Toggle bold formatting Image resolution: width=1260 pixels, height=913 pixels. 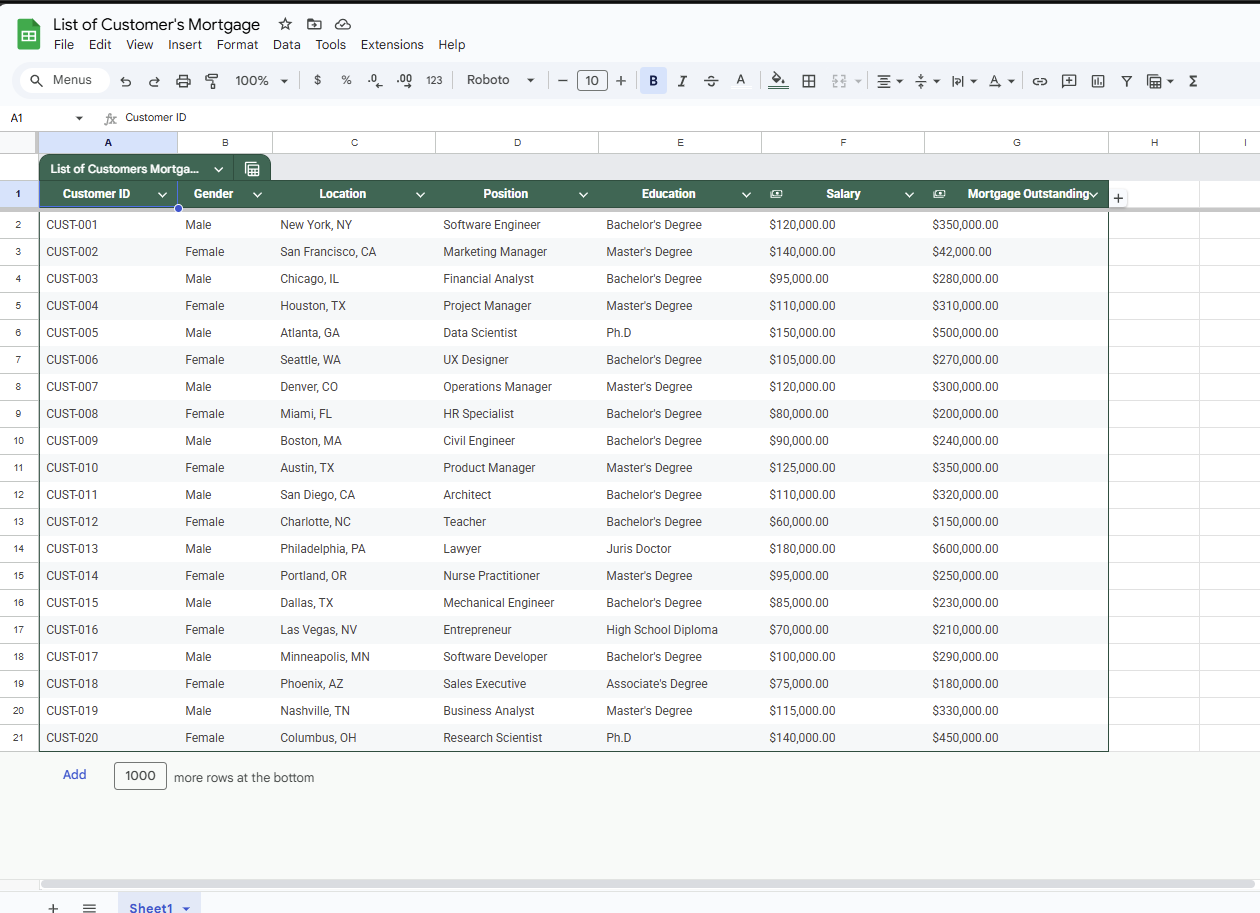point(653,81)
